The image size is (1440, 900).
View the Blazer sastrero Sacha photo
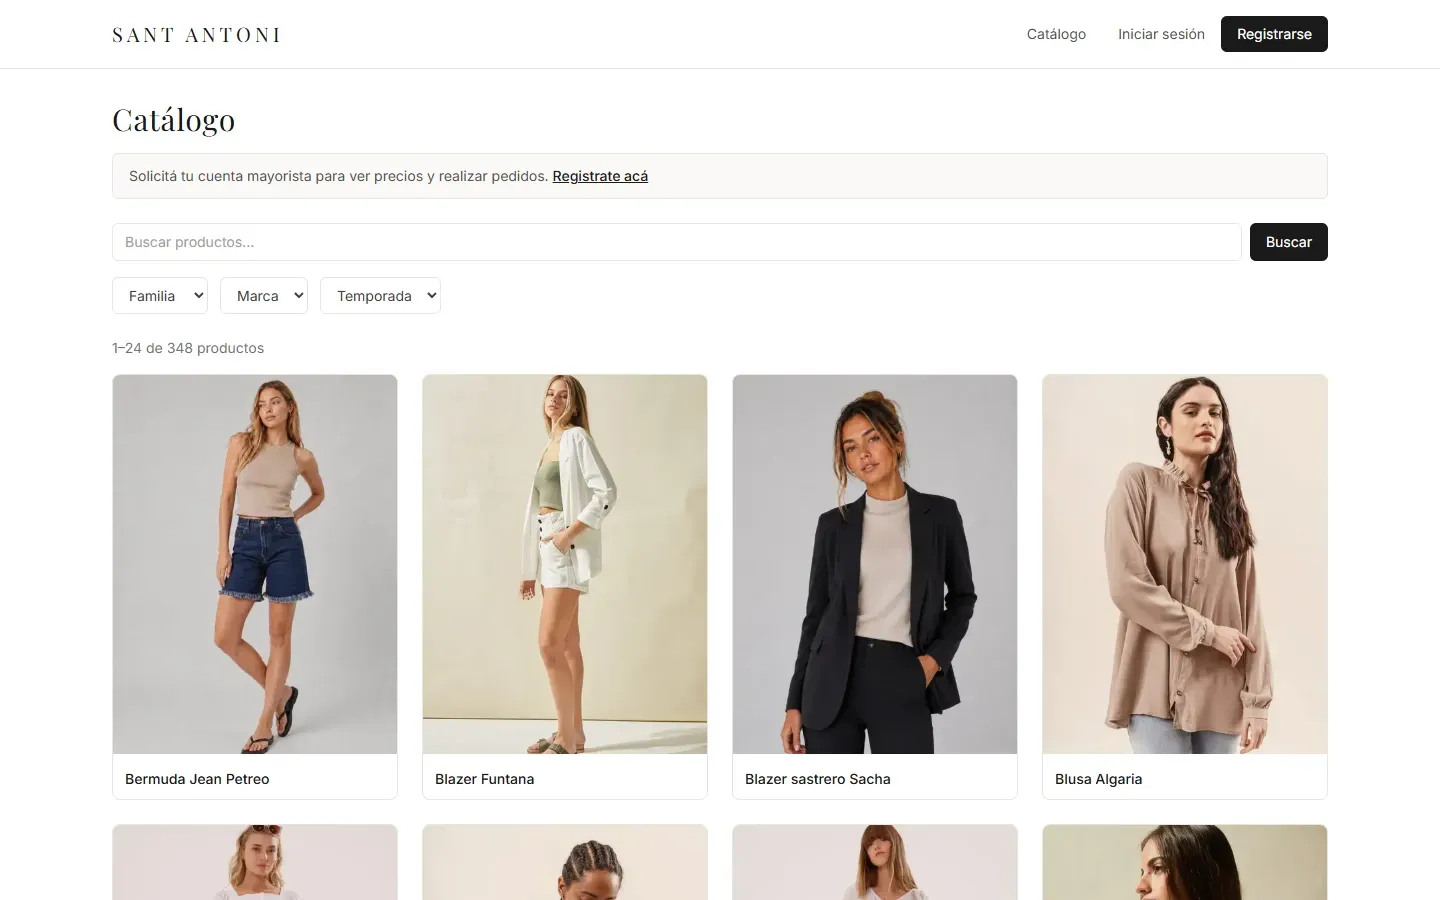click(875, 564)
